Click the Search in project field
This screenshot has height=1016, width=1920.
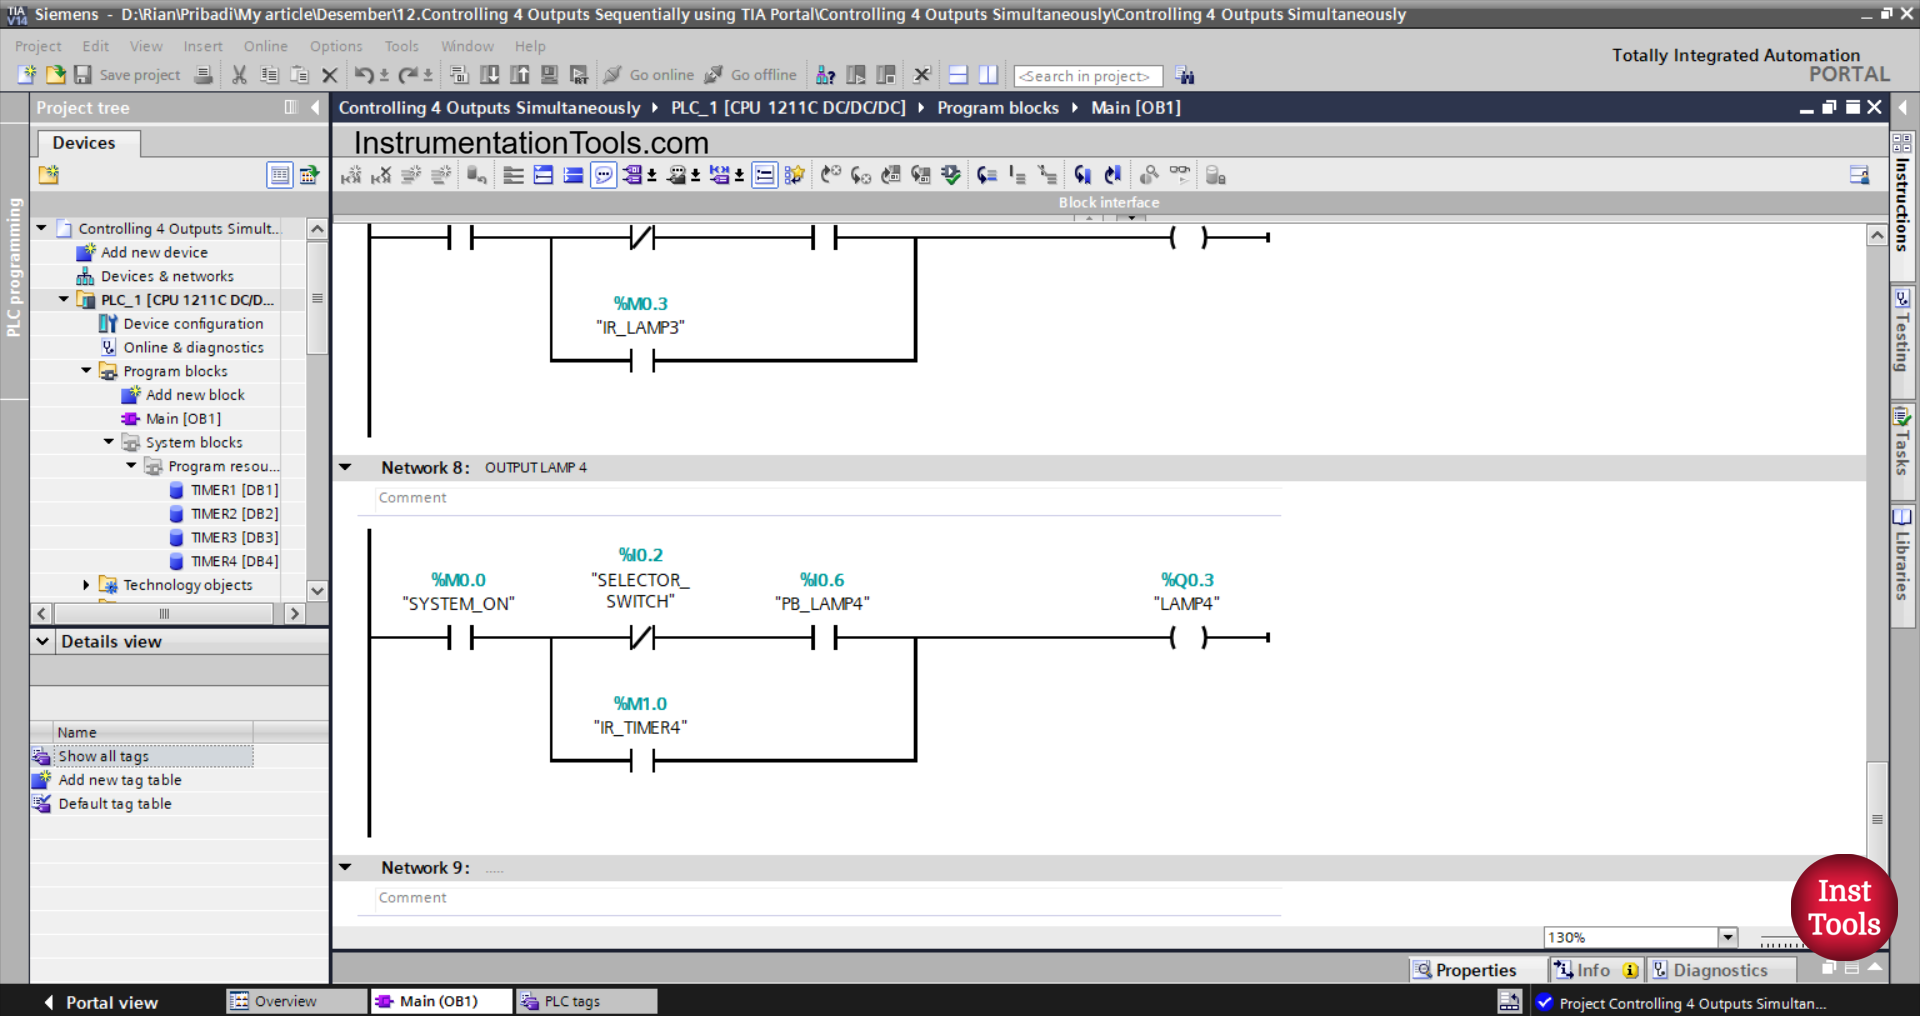(x=1087, y=75)
